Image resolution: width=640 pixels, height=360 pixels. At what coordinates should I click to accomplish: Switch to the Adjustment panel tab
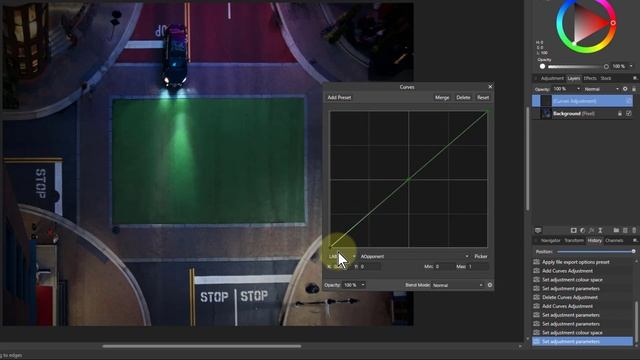click(x=552, y=78)
